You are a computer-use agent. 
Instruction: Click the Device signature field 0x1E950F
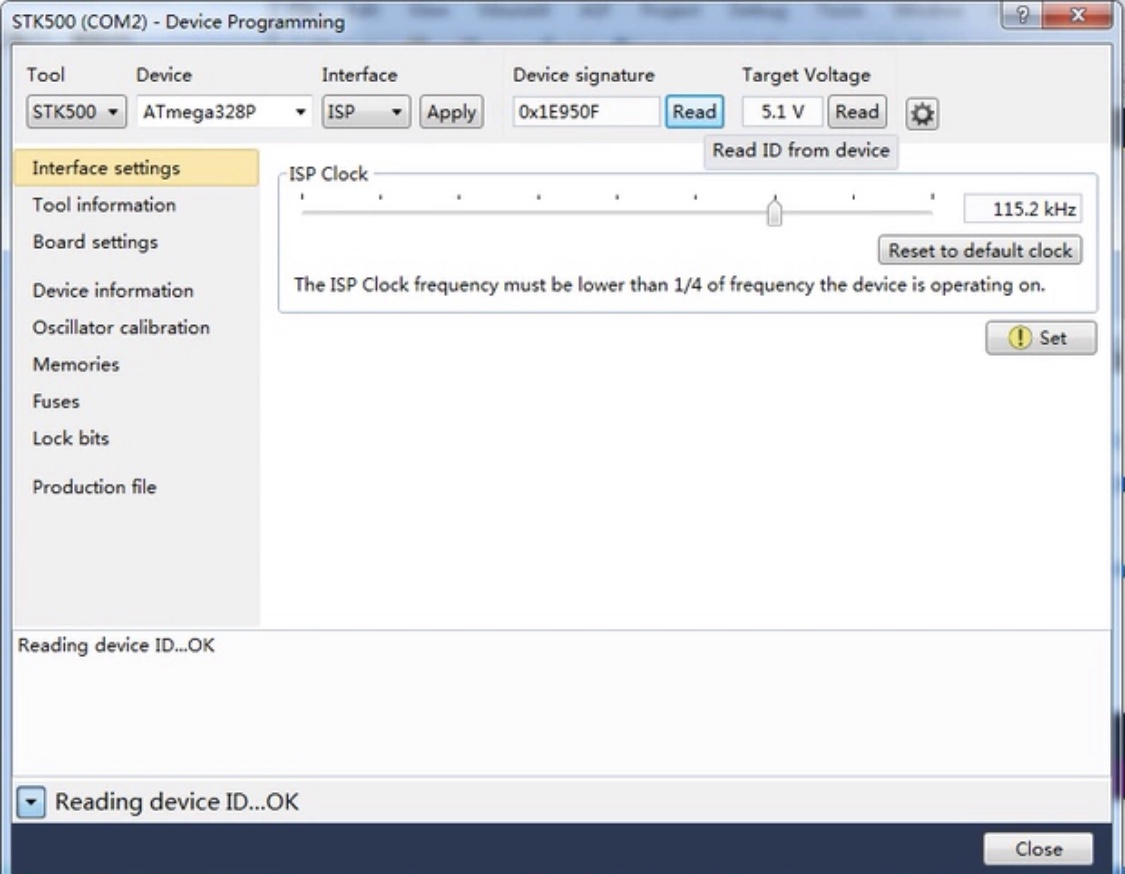coord(586,112)
